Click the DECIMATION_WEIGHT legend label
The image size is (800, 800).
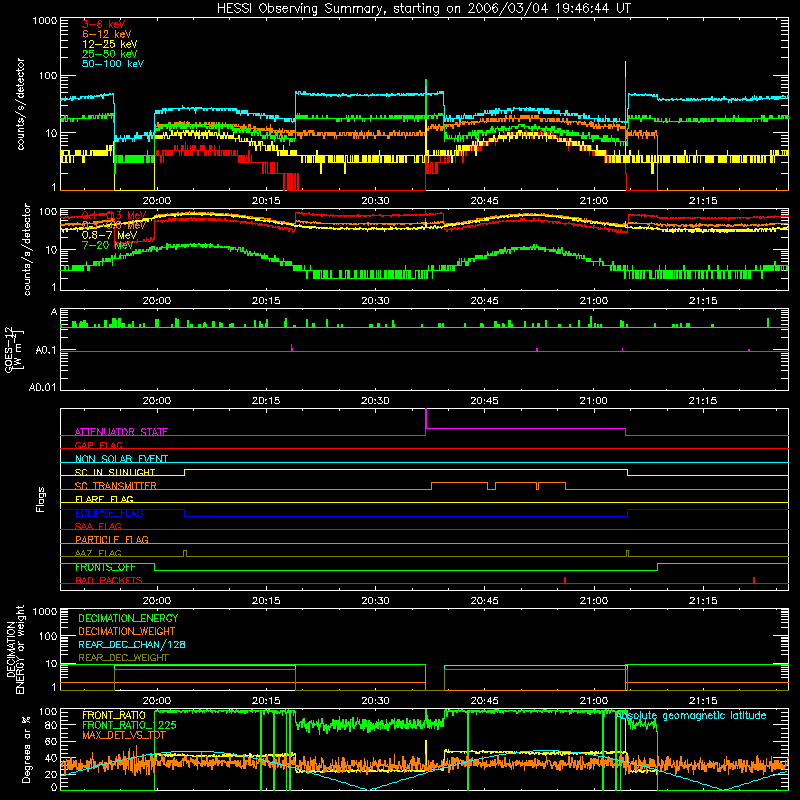127,631
